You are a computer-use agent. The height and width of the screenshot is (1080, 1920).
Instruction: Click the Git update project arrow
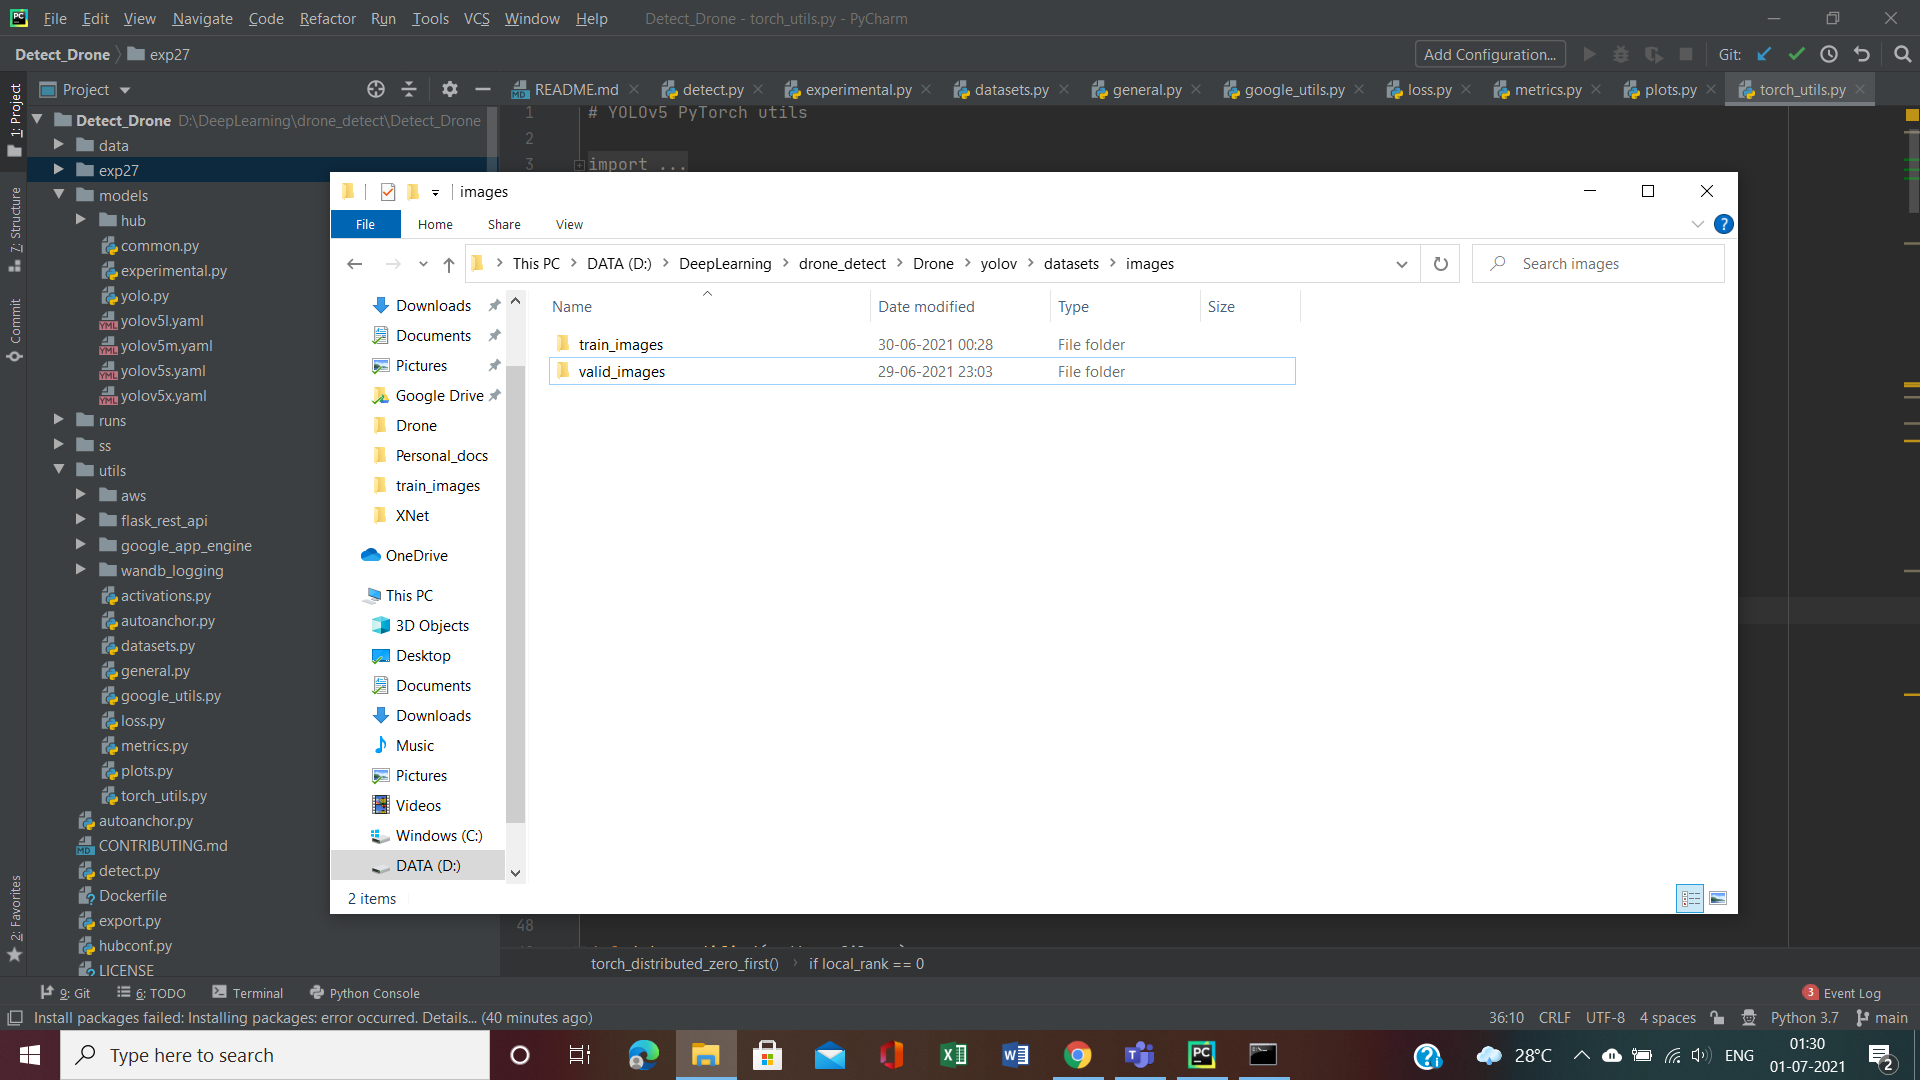pos(1765,55)
